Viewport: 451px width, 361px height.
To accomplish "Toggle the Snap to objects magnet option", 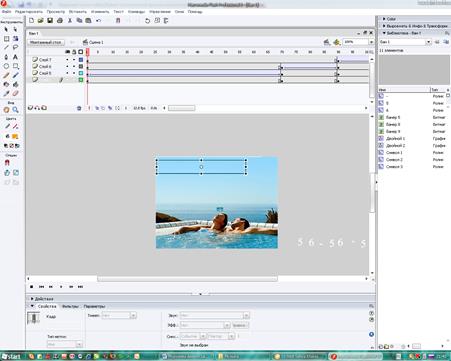I will [7, 163].
